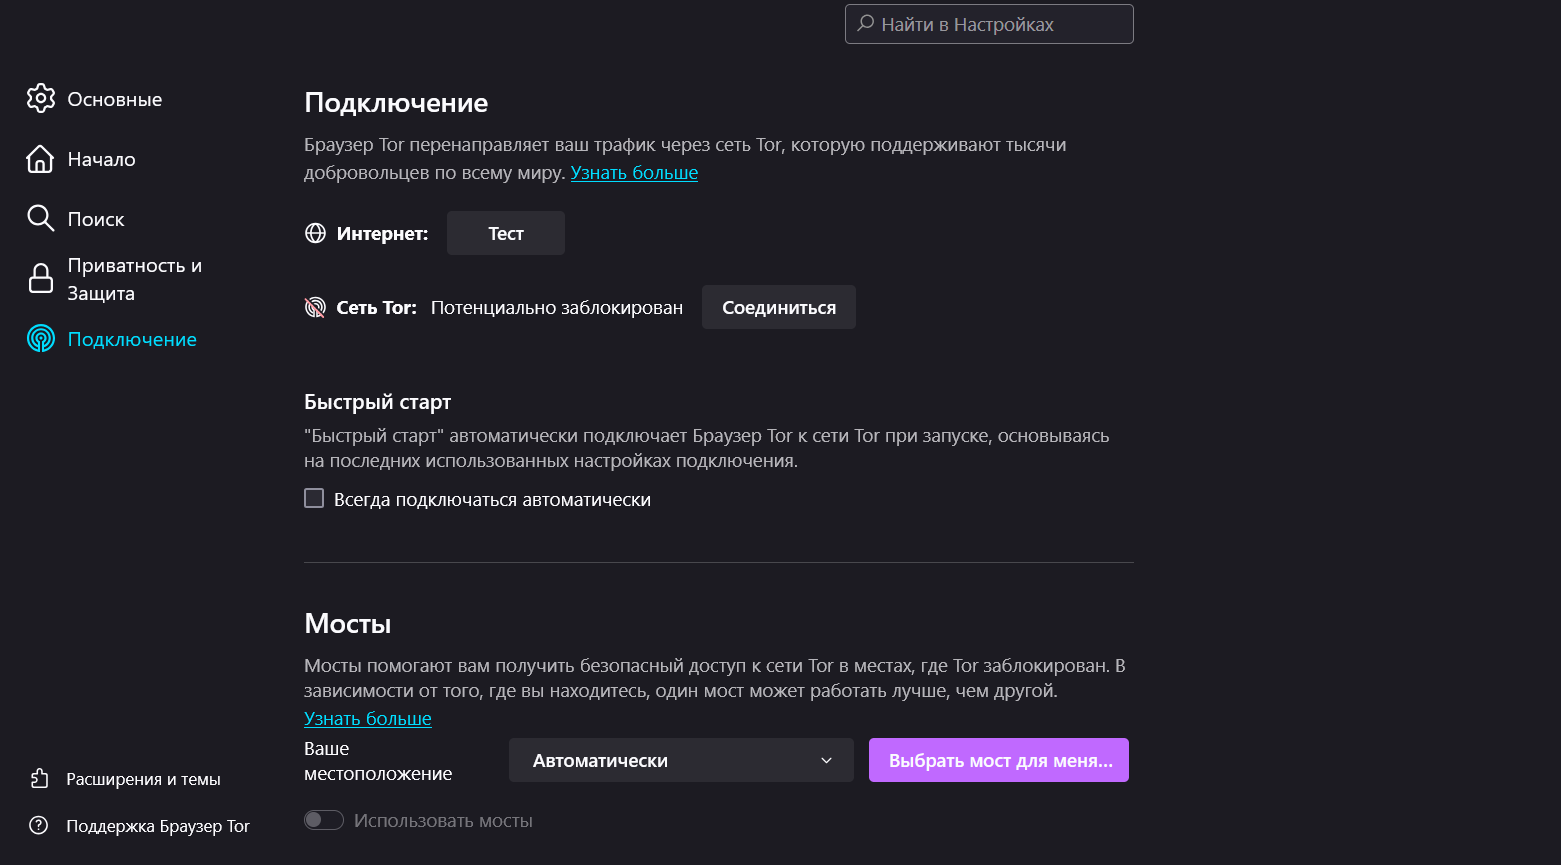
Task: Click the Использовать мосты label text
Action: [x=443, y=820]
